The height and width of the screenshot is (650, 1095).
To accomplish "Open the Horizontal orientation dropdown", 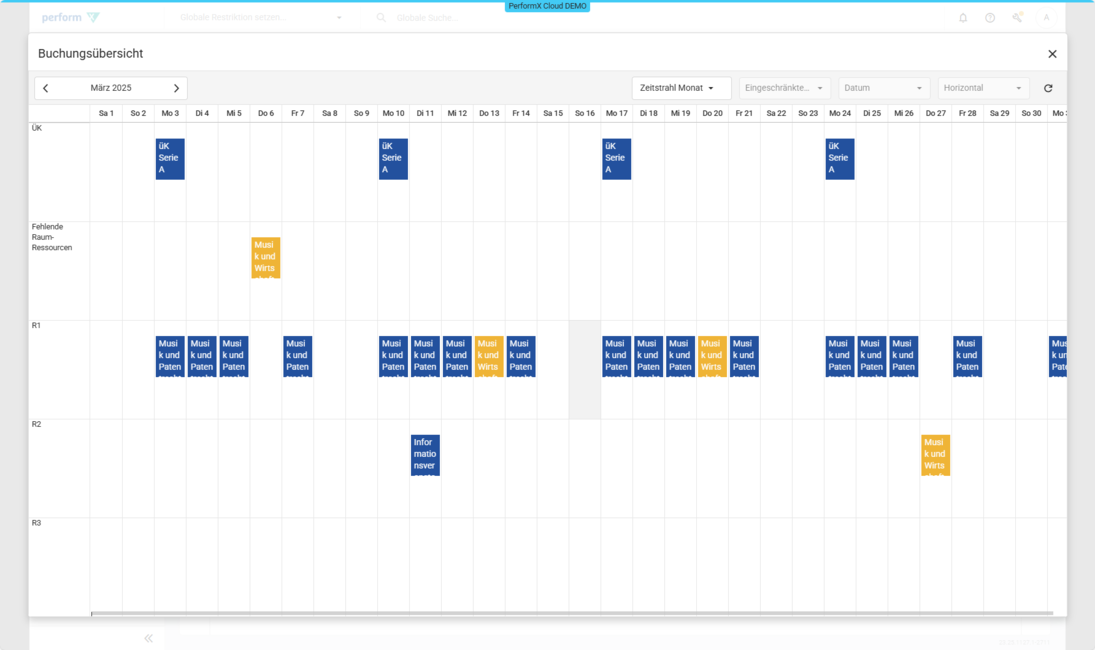I will tap(983, 88).
